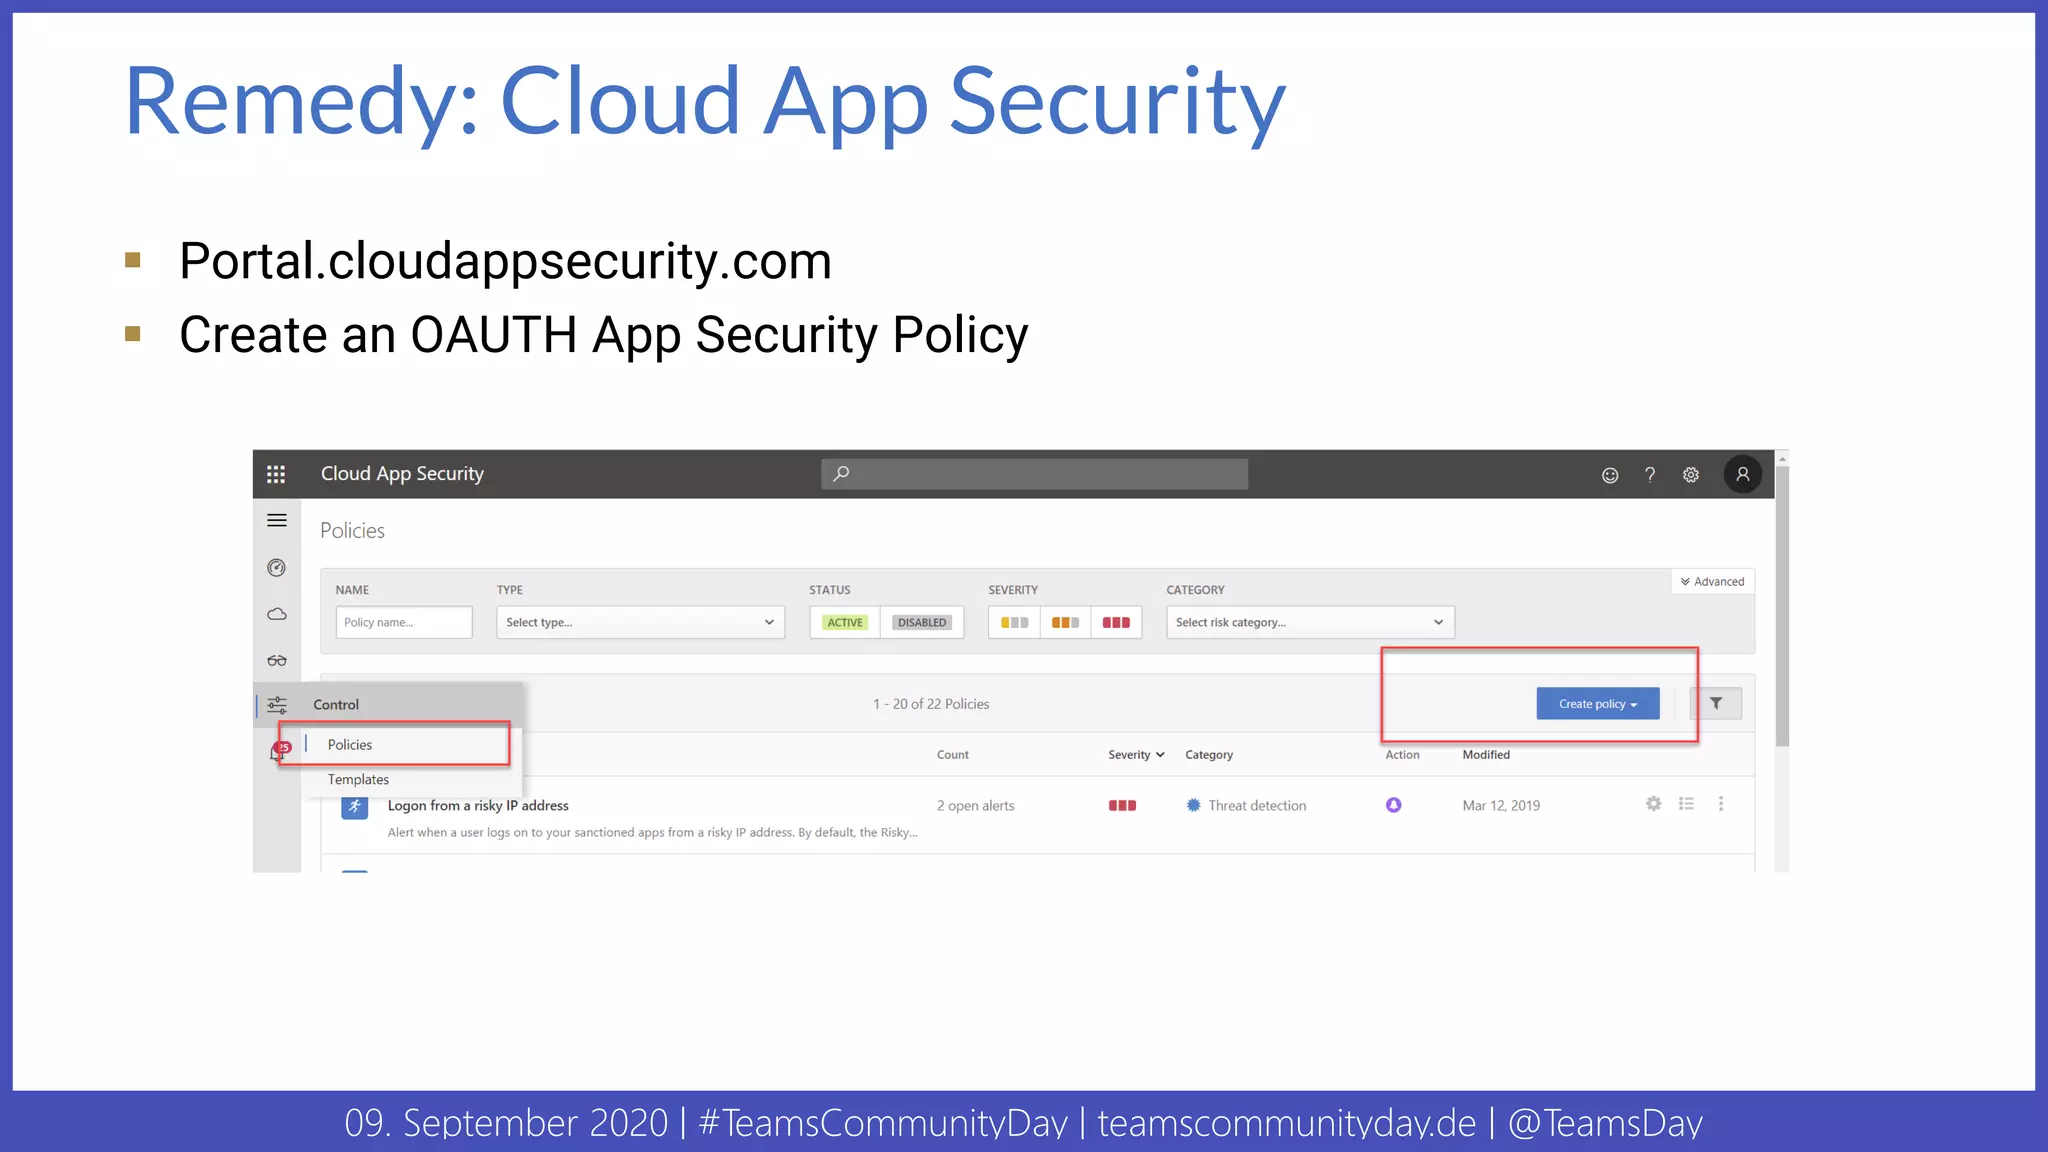Click the Category column header
The width and height of the screenshot is (2048, 1152).
(x=1209, y=755)
